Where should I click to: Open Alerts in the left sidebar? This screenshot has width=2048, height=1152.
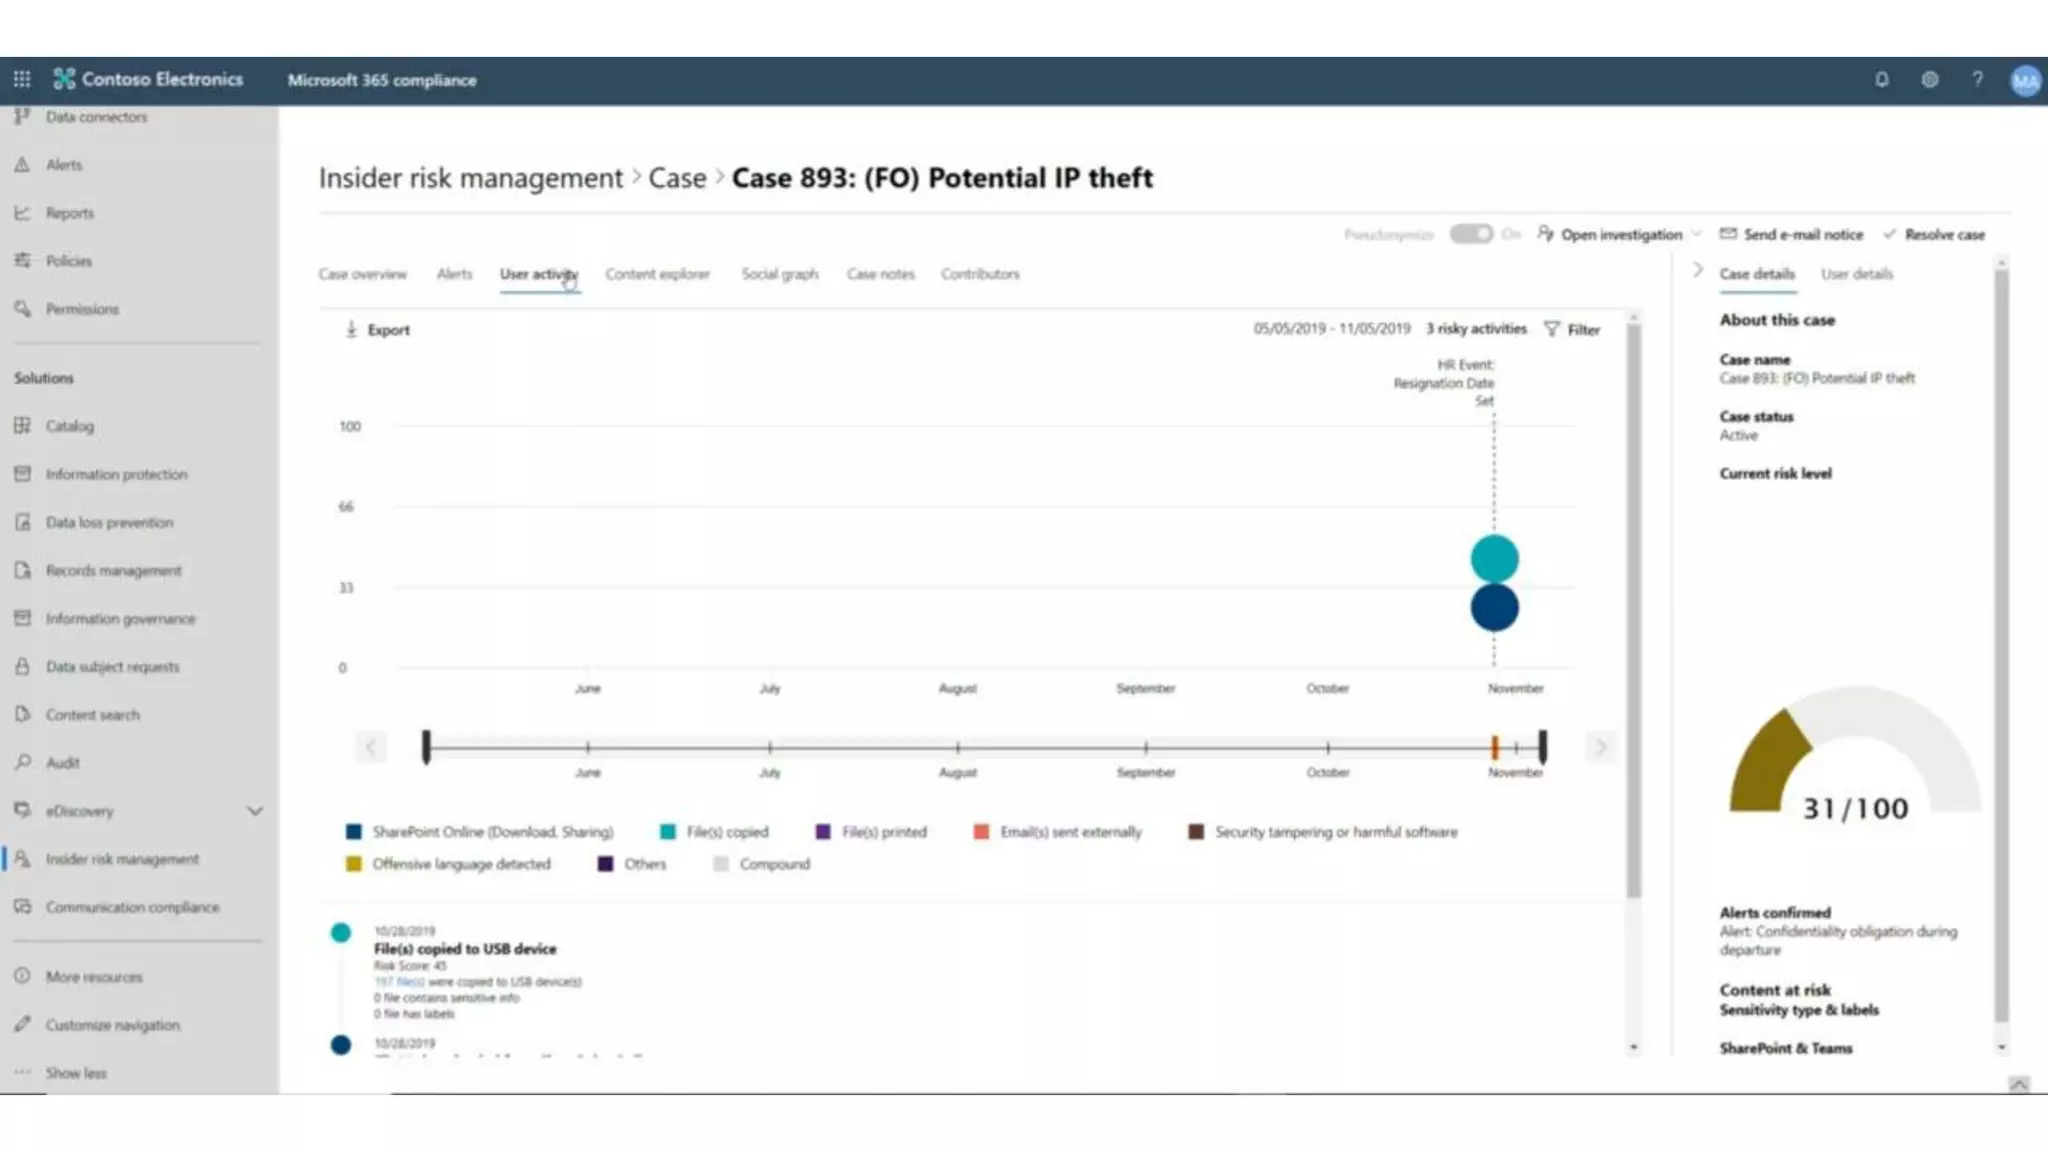(x=63, y=165)
